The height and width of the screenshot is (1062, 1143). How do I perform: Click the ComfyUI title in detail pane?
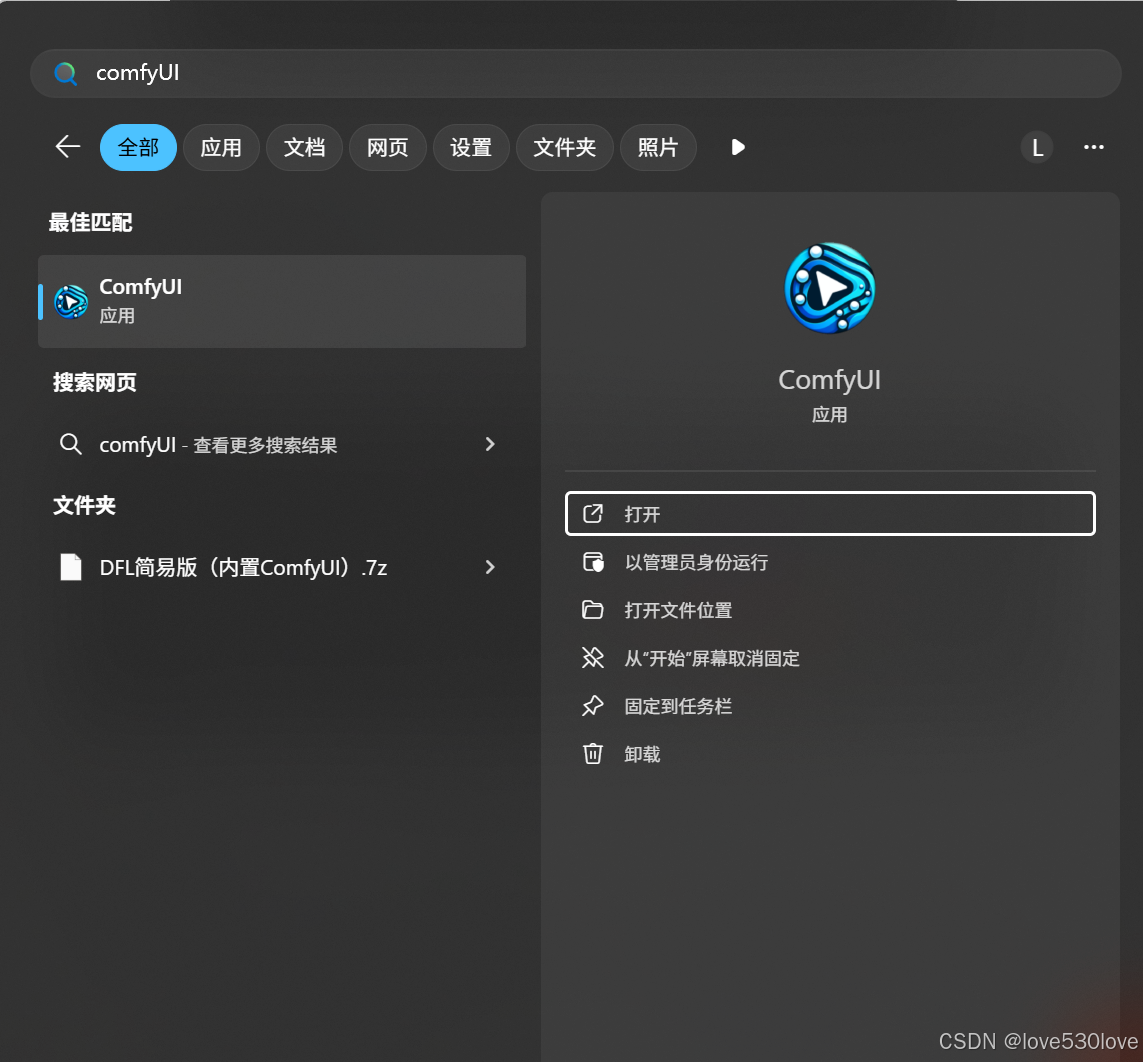pyautogui.click(x=830, y=380)
